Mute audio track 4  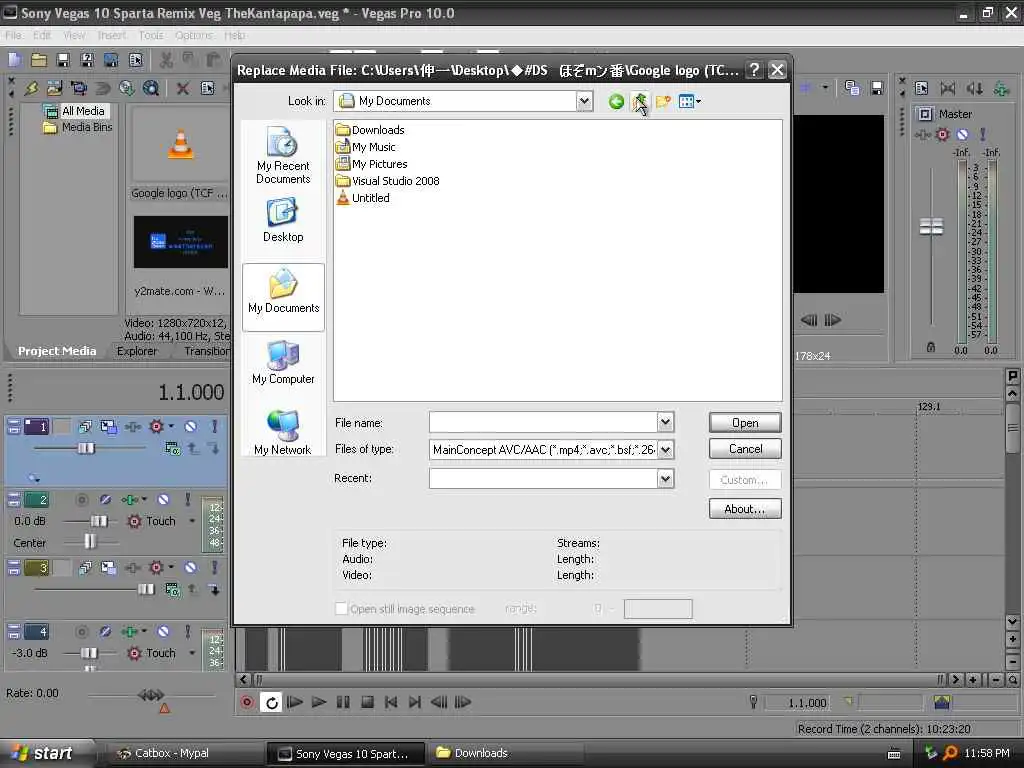[163, 632]
